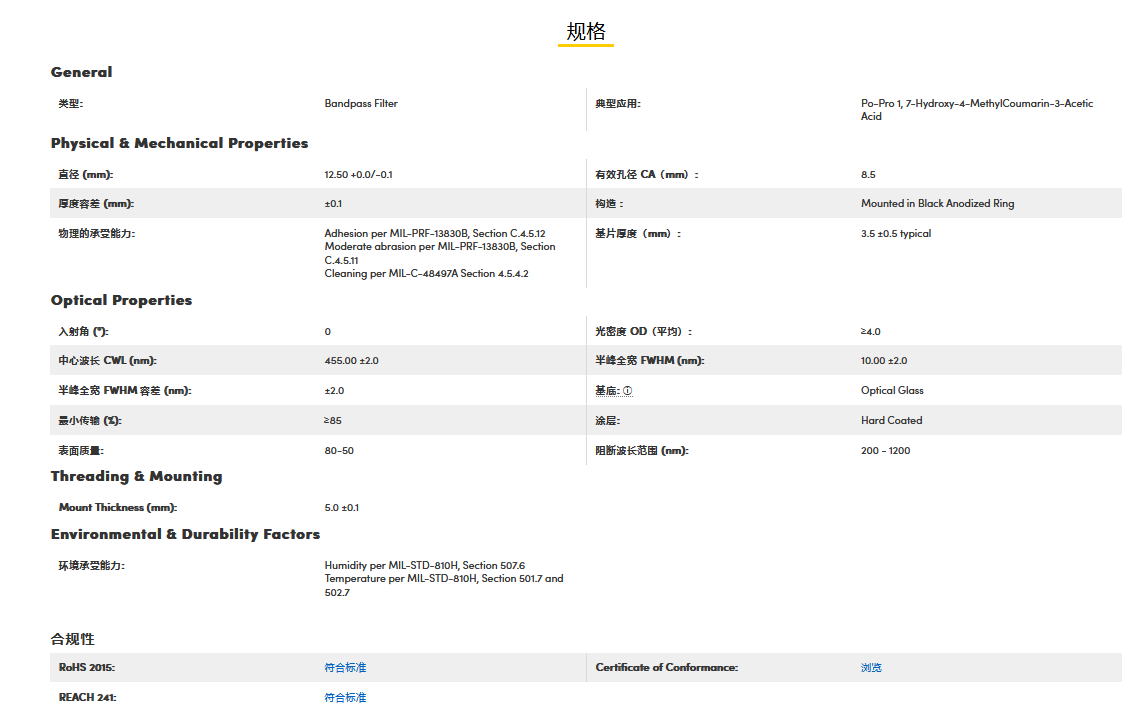Click the Environmental & Durability Factors heading
This screenshot has height=727, width=1145.
coord(185,534)
